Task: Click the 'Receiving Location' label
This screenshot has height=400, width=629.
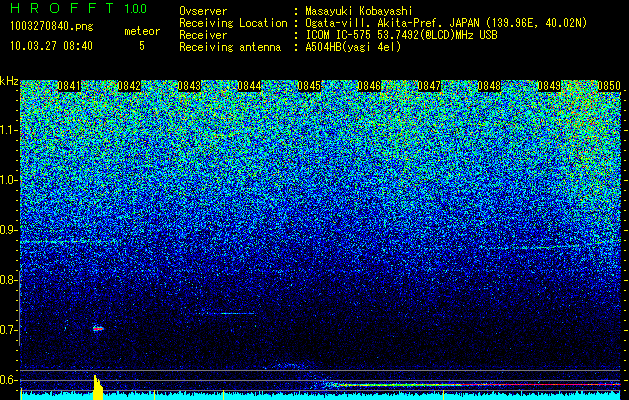Action: pyautogui.click(x=233, y=23)
